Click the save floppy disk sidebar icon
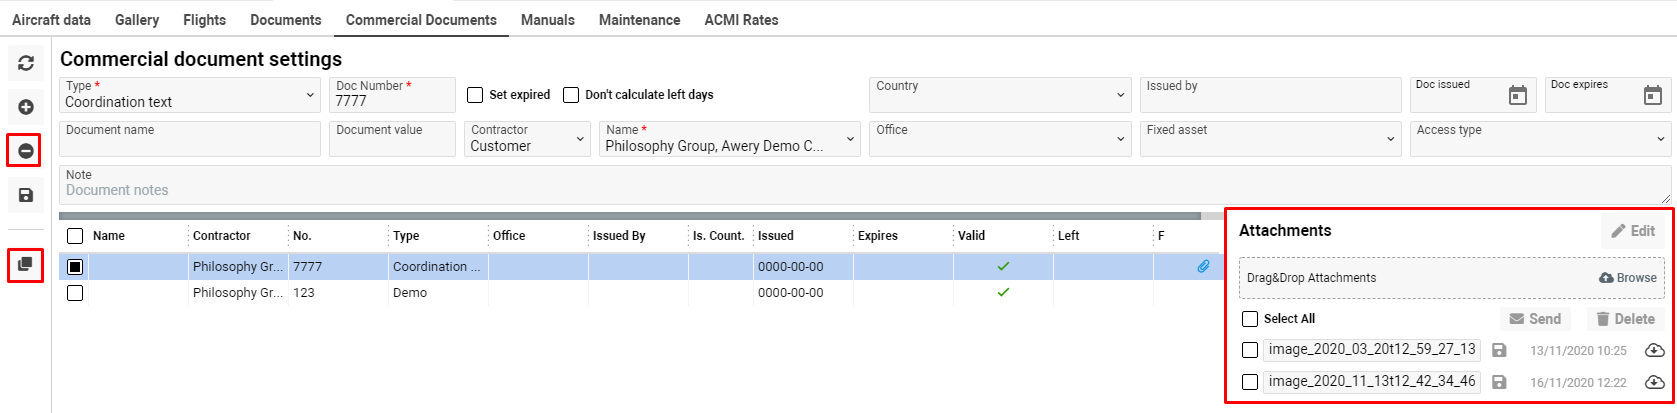Viewport: 1677px width, 413px height. coord(26,195)
